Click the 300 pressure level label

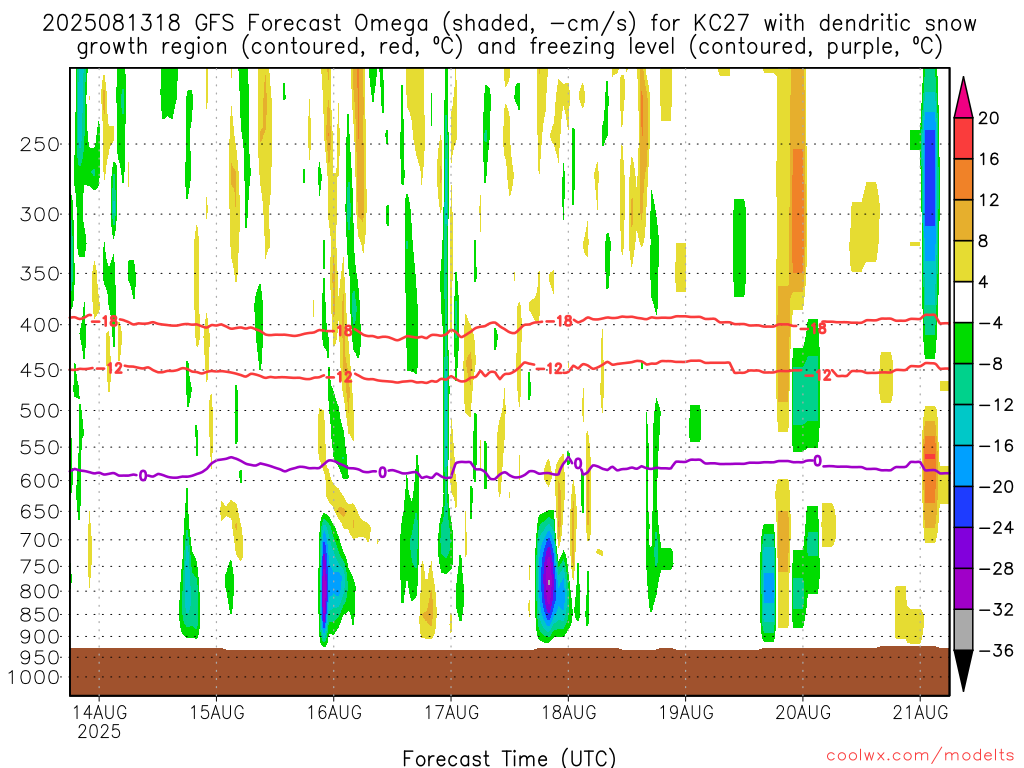click(40, 214)
